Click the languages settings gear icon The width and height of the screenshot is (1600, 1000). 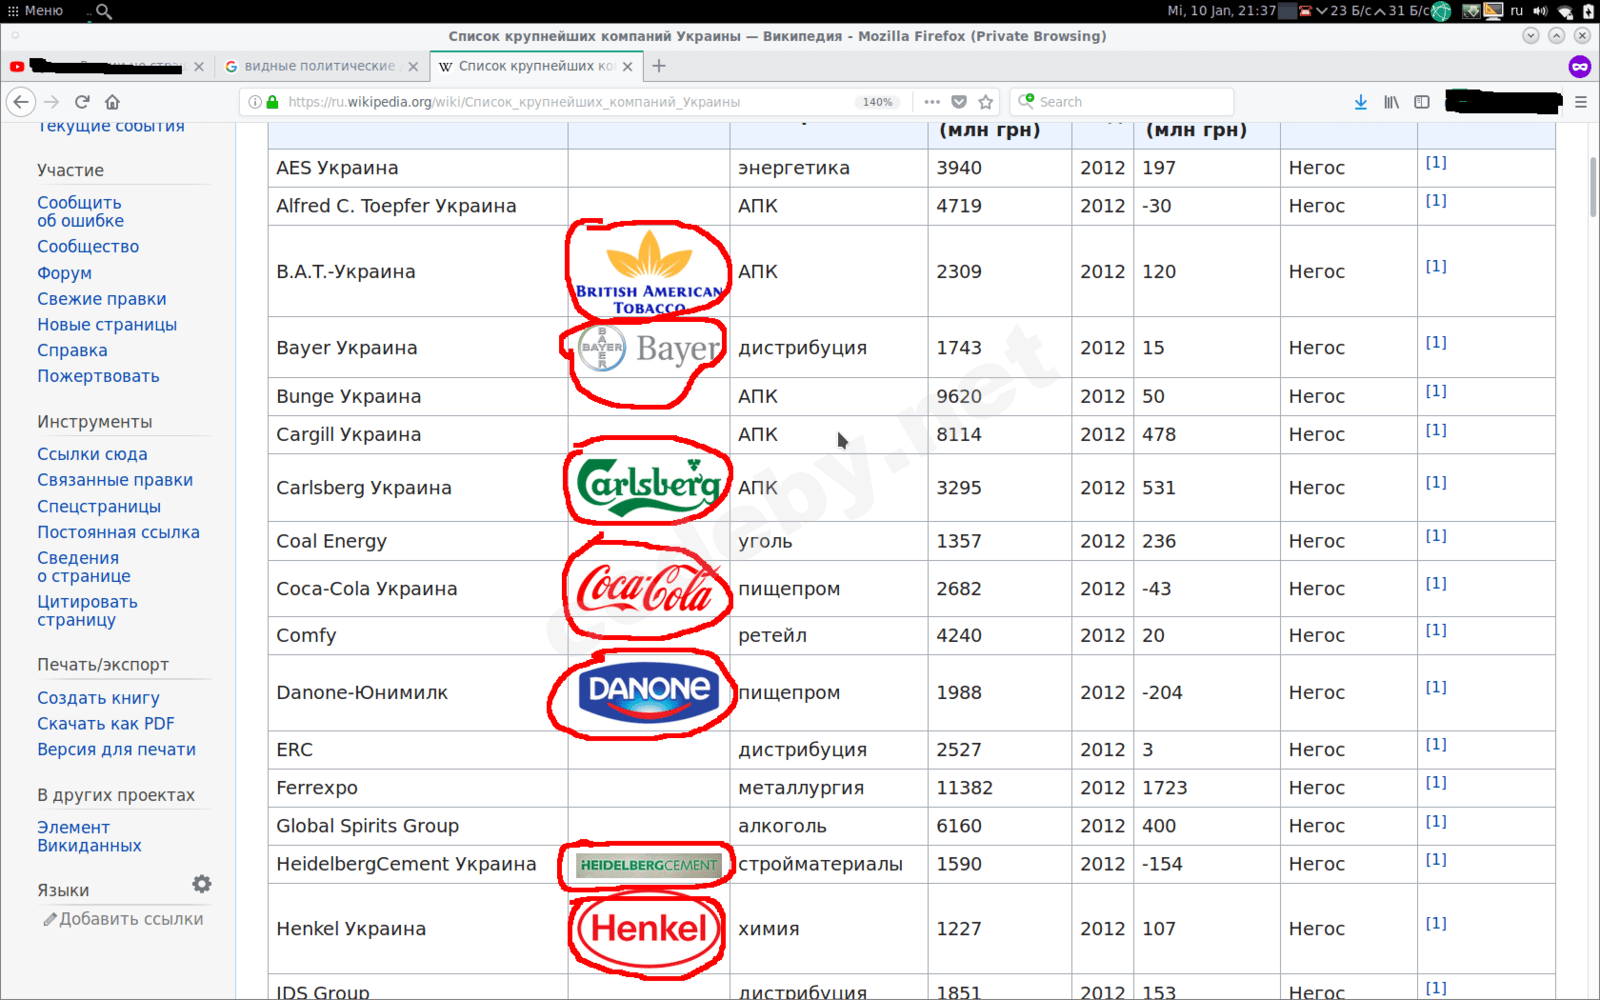click(202, 884)
